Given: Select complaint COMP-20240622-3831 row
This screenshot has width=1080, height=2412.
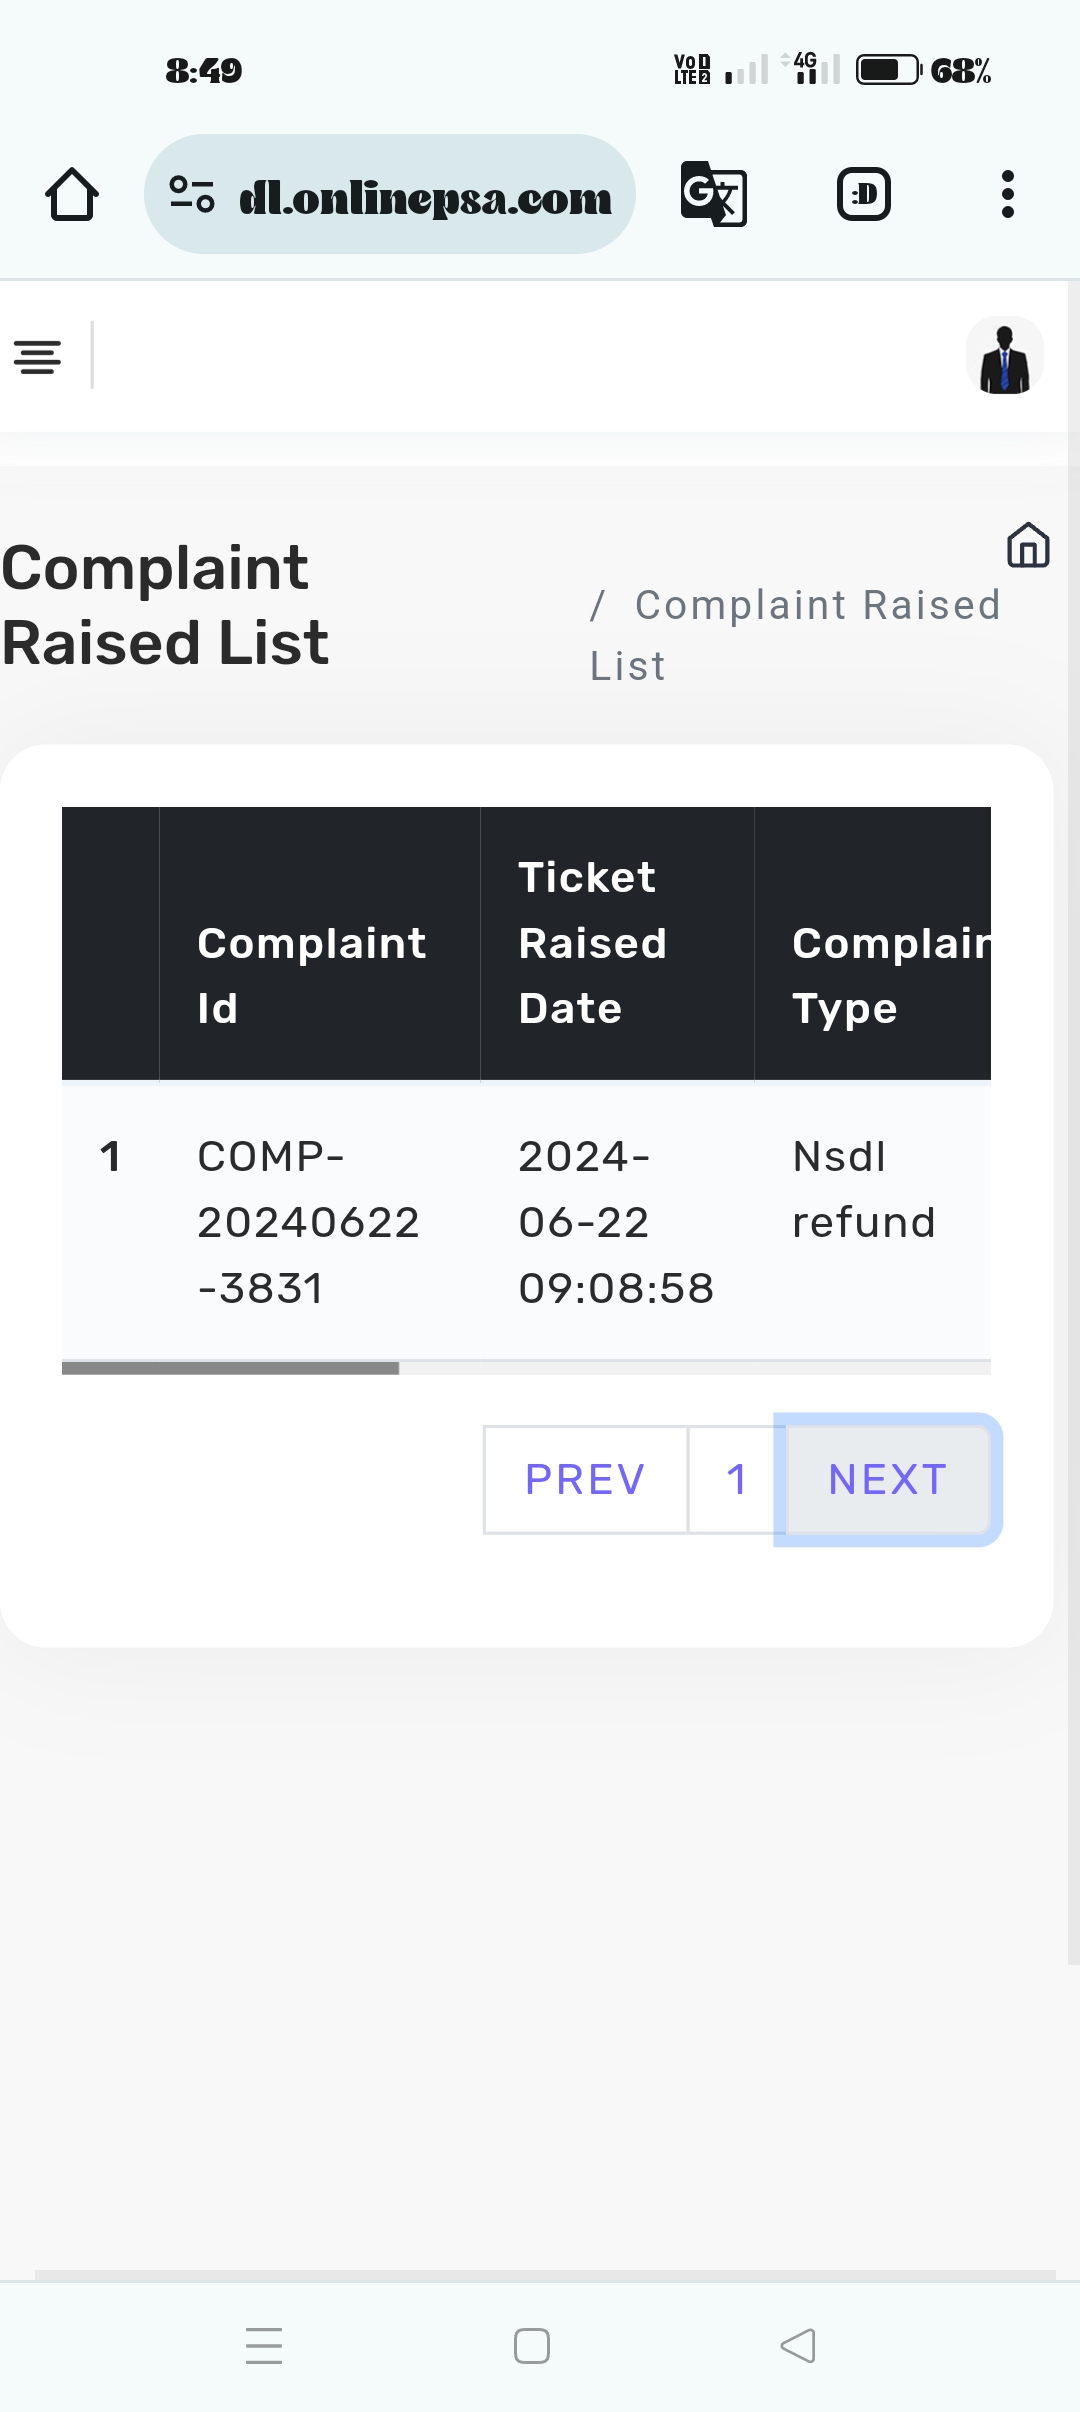Looking at the screenshot, I should (x=308, y=1222).
